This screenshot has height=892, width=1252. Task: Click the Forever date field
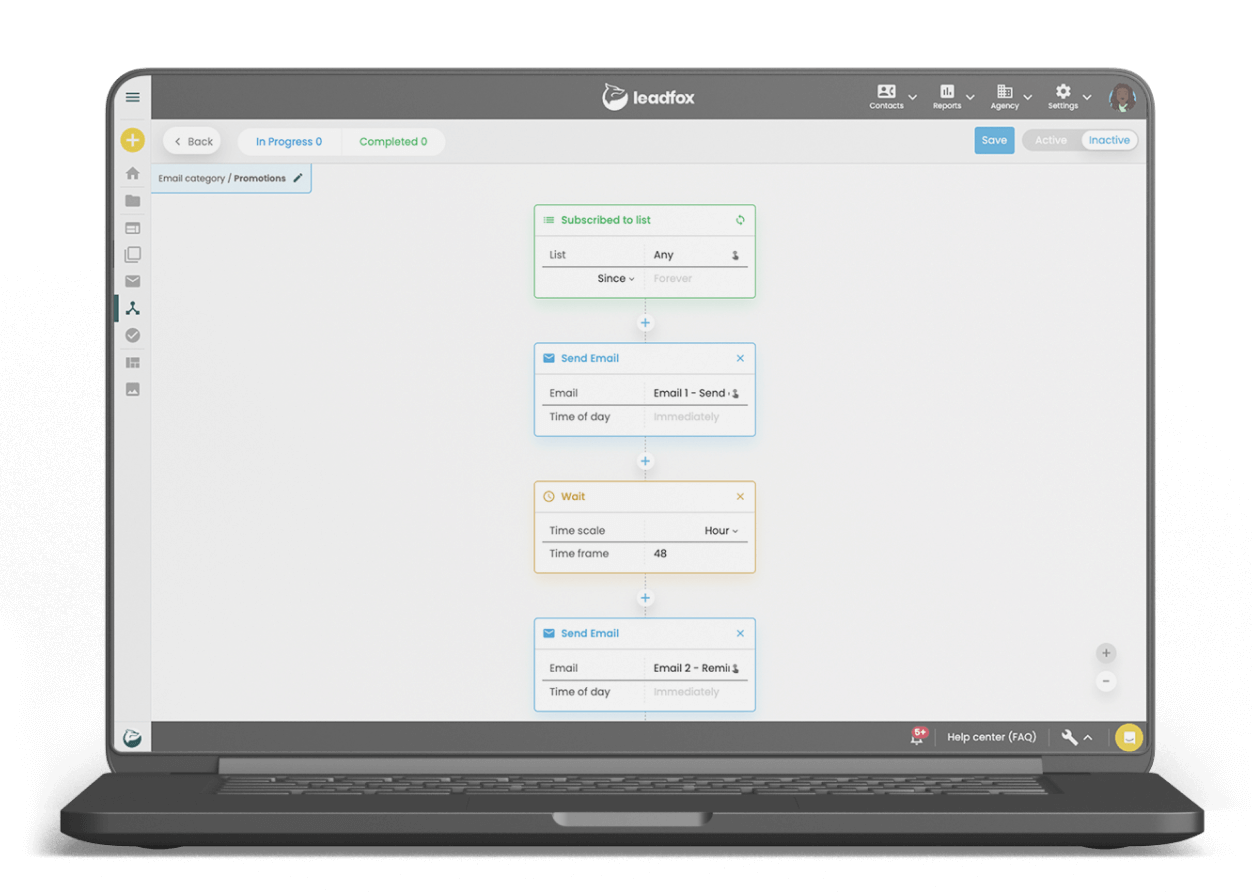coord(696,279)
